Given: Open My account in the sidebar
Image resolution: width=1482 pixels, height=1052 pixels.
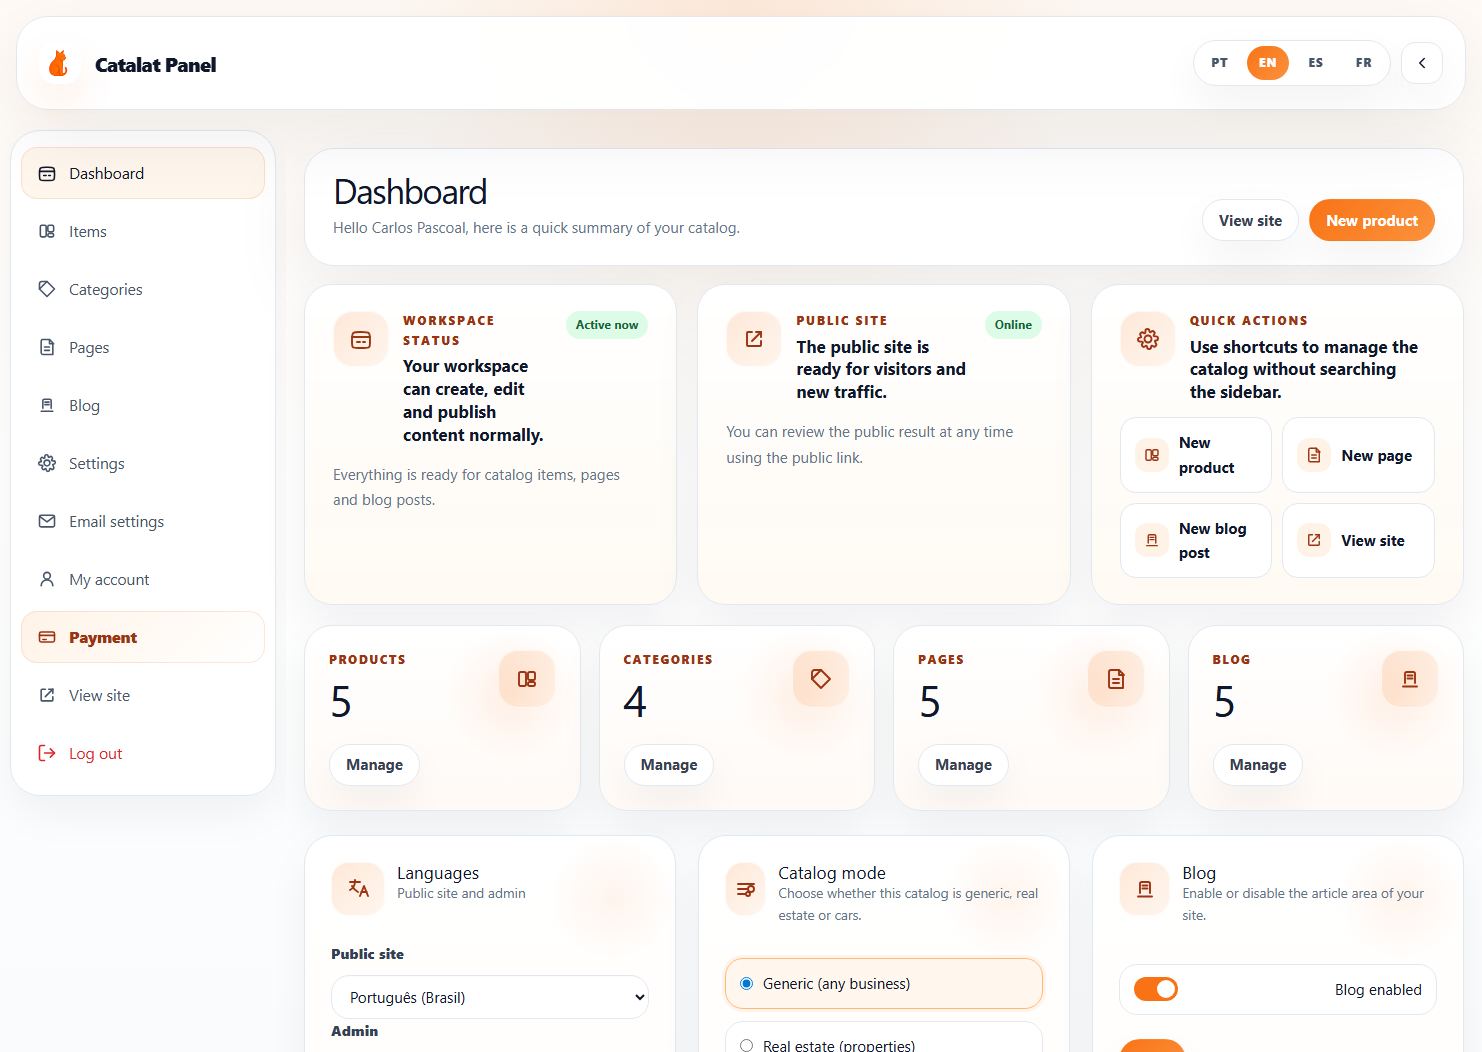Looking at the screenshot, I should click(143, 579).
